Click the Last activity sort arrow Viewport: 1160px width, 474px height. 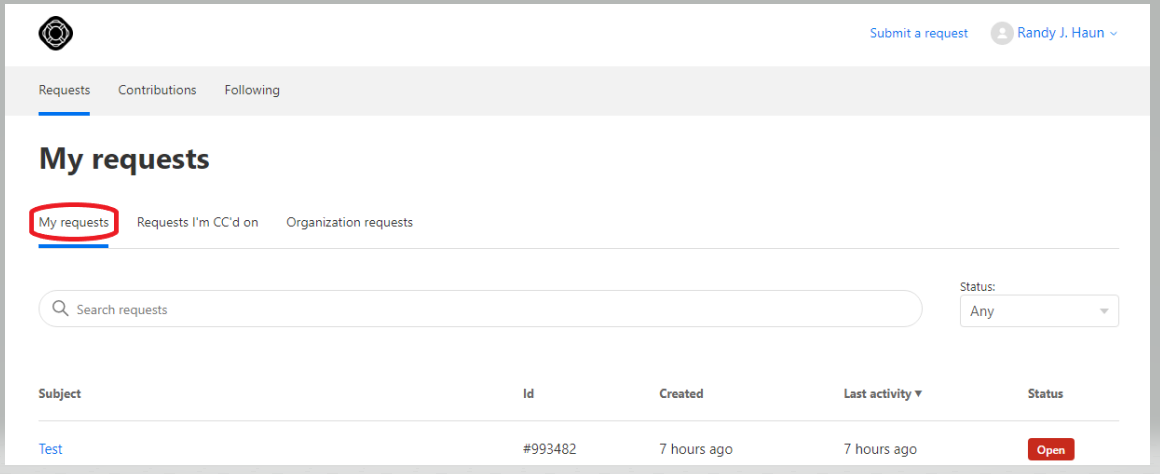pos(918,393)
